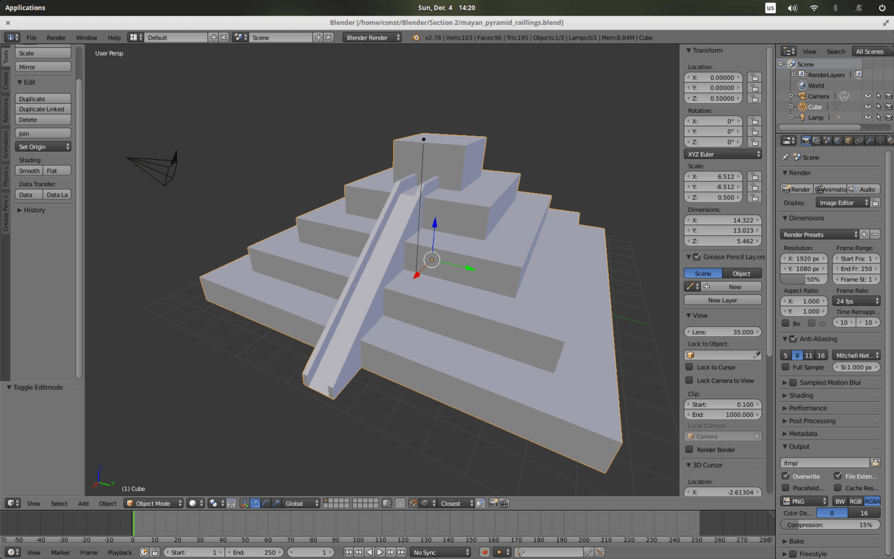Open output folder browser icon

[875, 463]
